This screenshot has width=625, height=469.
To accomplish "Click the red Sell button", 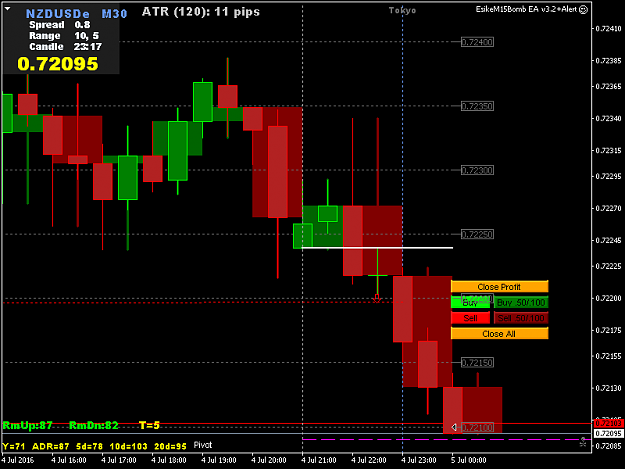I will (470, 318).
